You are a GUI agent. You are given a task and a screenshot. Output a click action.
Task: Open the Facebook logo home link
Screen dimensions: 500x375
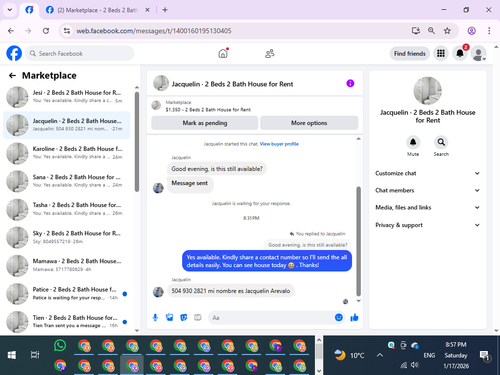[14, 53]
